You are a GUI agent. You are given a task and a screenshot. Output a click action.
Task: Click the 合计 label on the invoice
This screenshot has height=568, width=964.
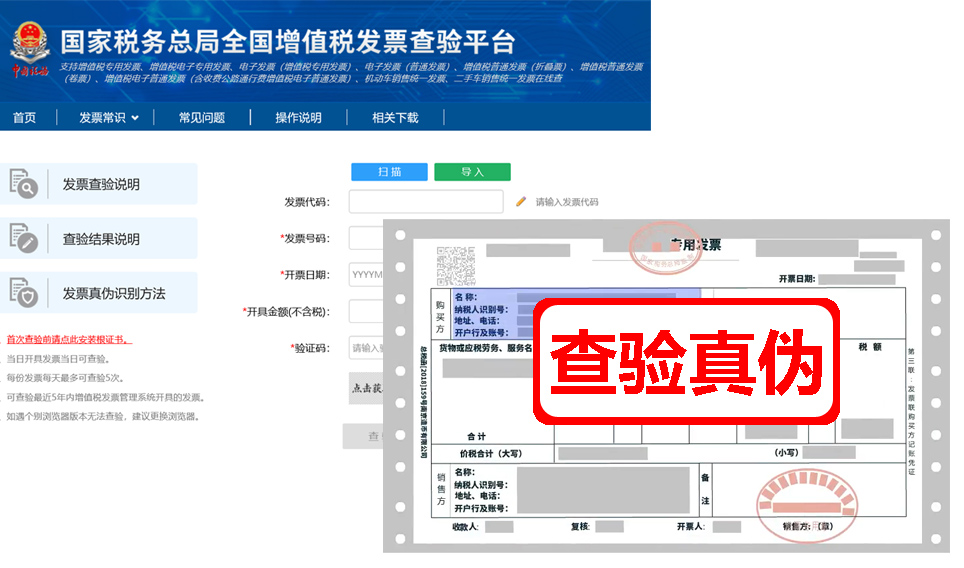[x=476, y=436]
